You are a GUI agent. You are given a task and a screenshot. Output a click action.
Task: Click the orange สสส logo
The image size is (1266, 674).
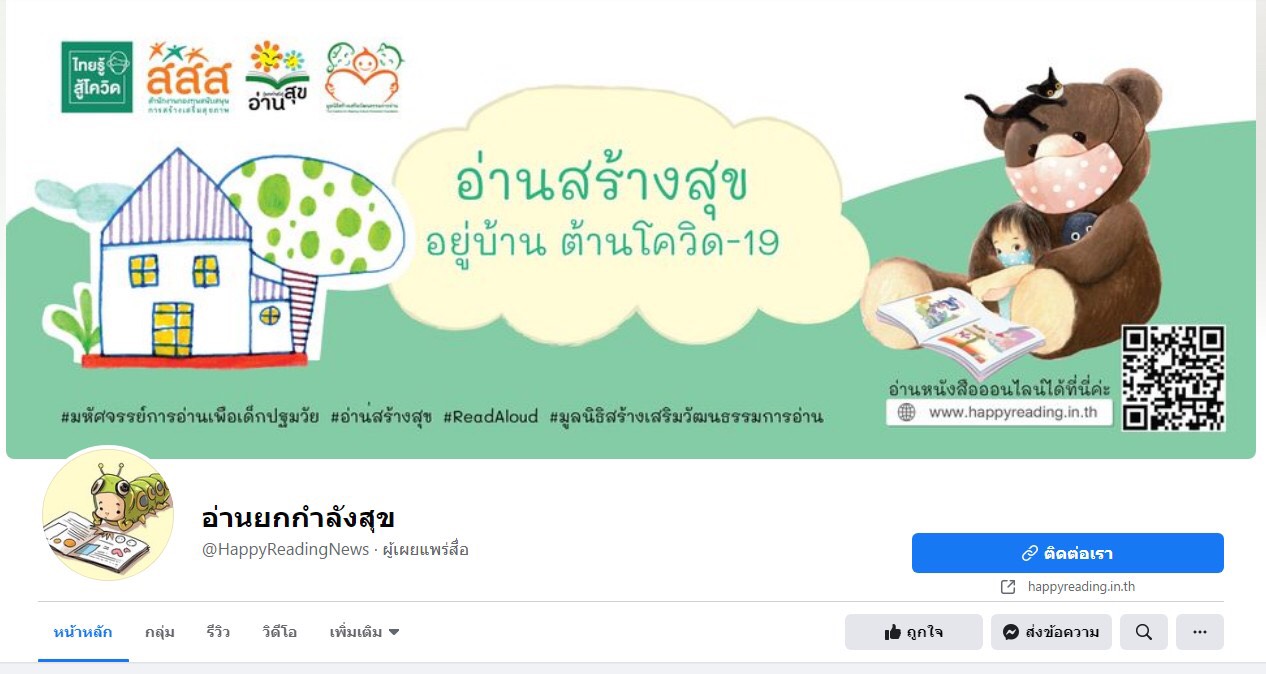pos(187,77)
